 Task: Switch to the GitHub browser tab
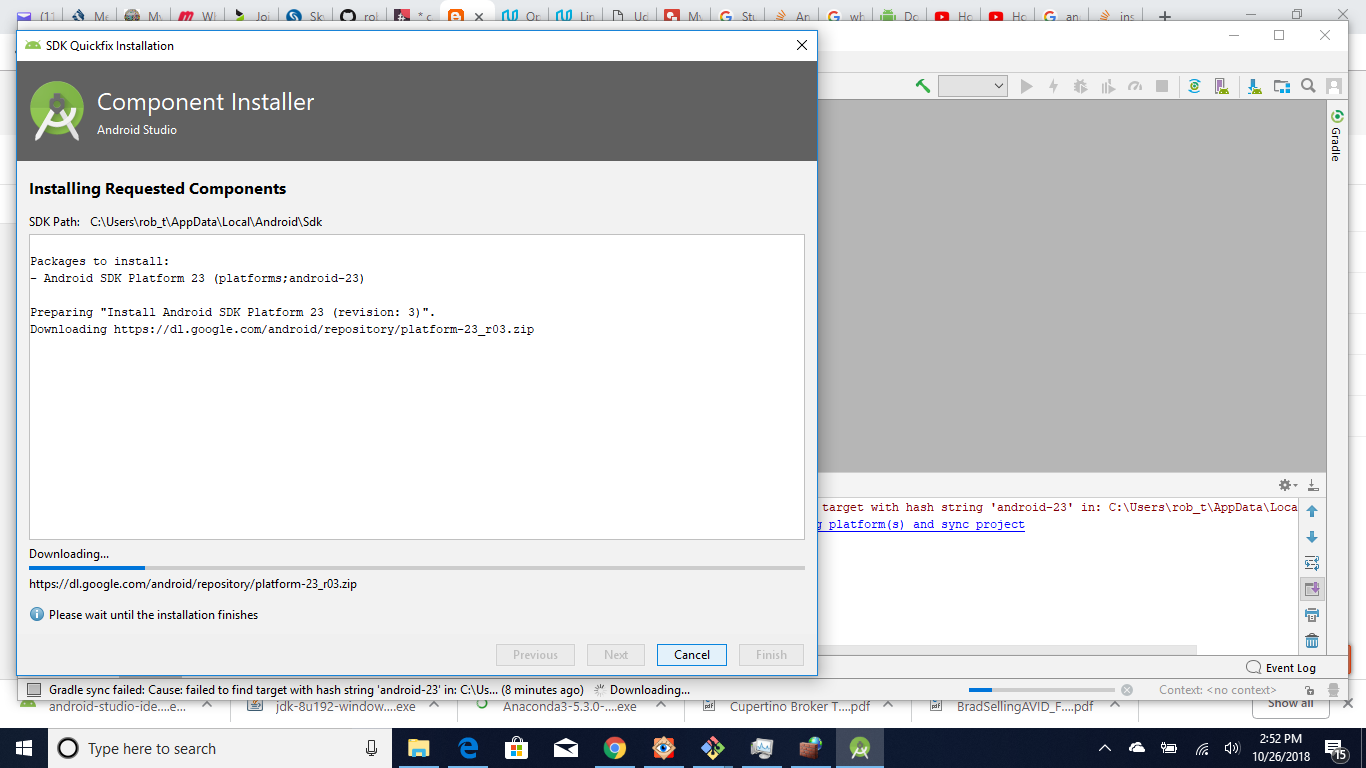[x=358, y=16]
